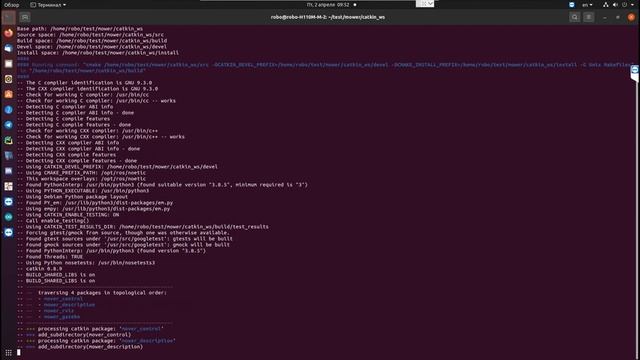Open Telegram from the dock
This screenshot has width=640, height=360.
click(x=9, y=125)
